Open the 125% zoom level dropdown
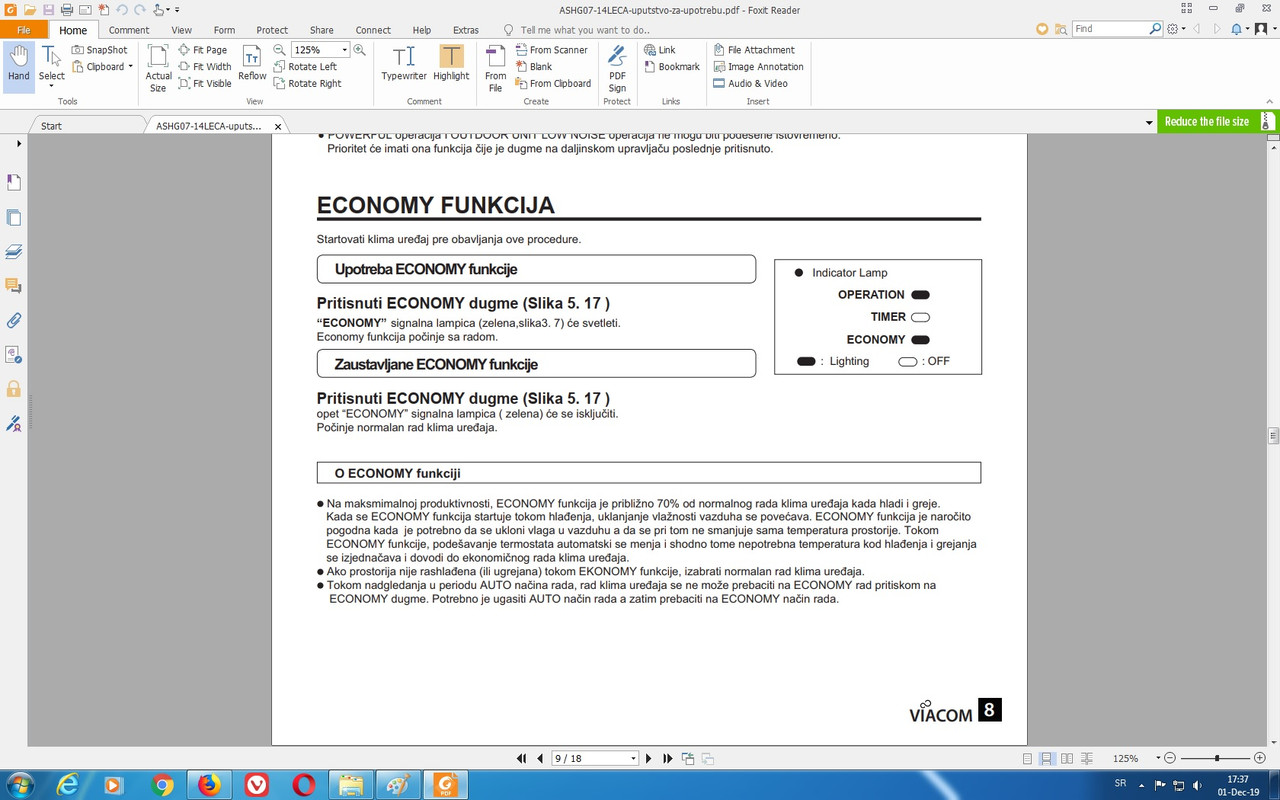This screenshot has height=800, width=1280. coord(345,50)
